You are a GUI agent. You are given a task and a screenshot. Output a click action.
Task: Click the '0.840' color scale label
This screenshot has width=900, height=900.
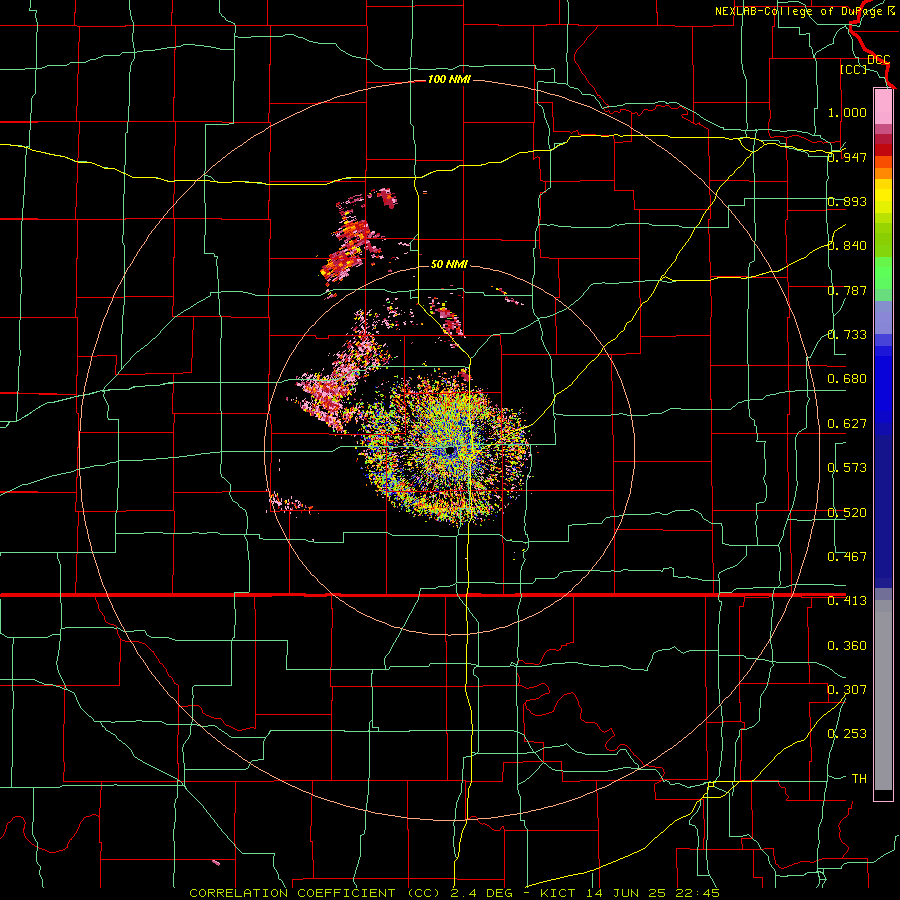pyautogui.click(x=847, y=245)
